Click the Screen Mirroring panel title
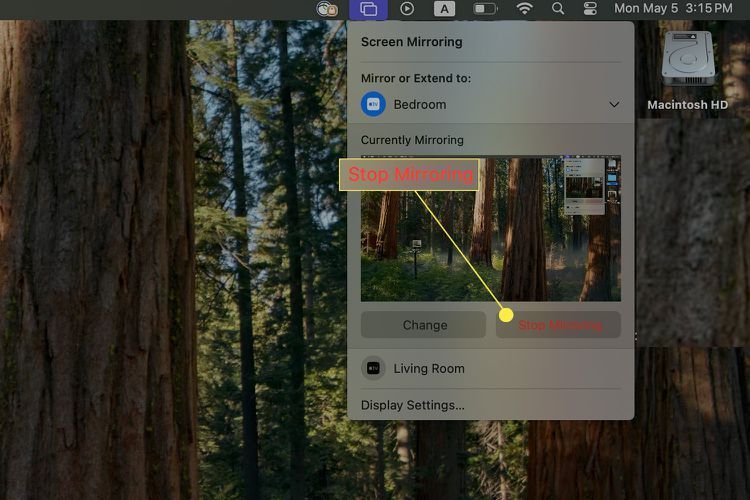 coord(411,42)
